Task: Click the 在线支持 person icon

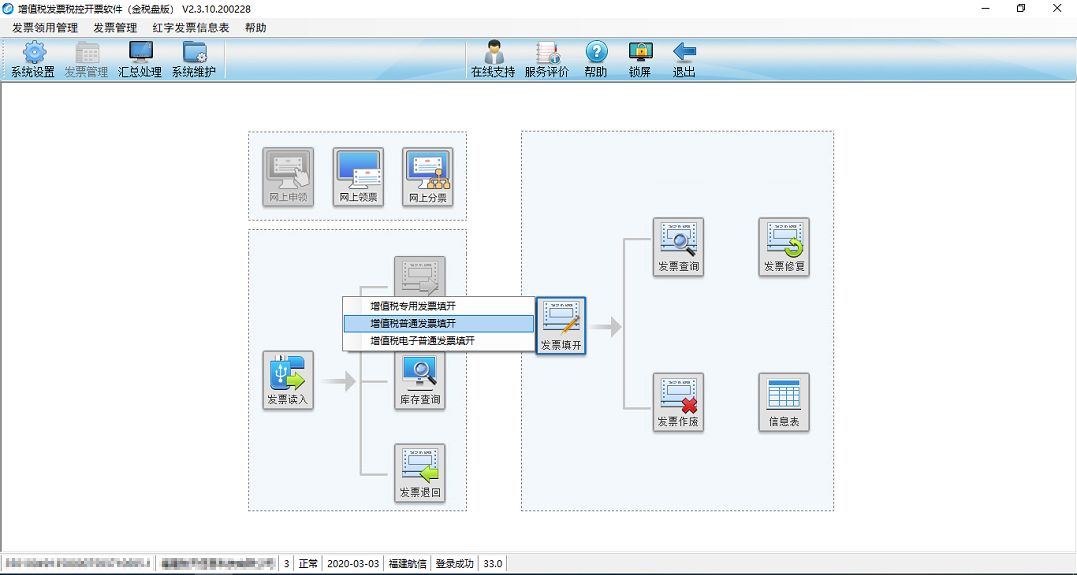Action: point(493,59)
